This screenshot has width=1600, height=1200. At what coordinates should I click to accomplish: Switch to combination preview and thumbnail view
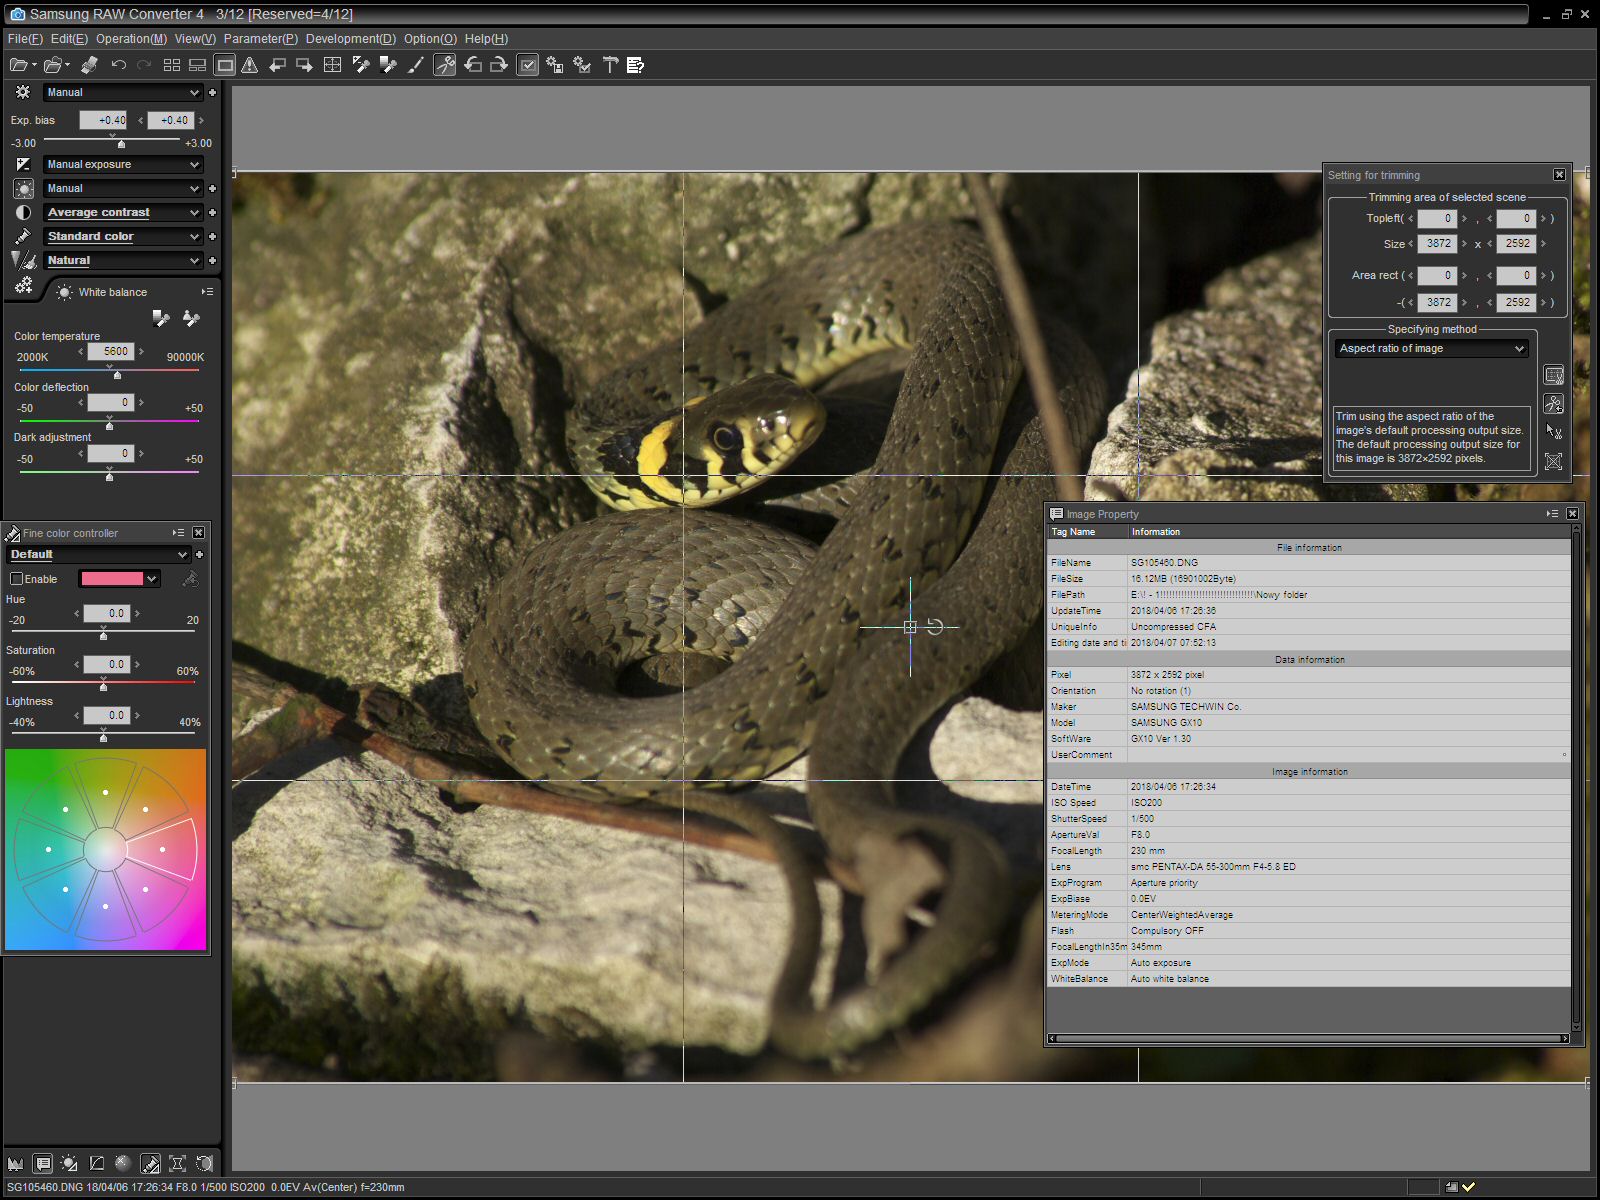(198, 65)
